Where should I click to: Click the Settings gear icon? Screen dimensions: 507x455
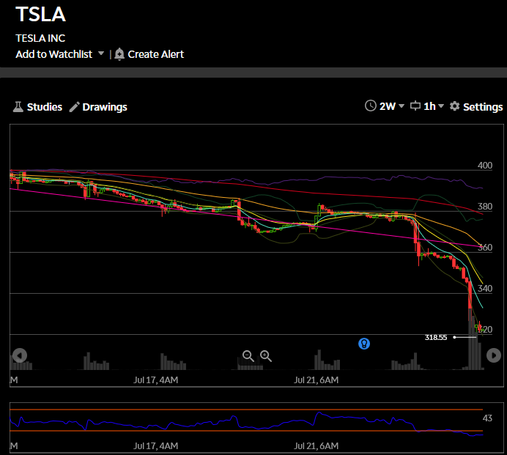pos(455,106)
